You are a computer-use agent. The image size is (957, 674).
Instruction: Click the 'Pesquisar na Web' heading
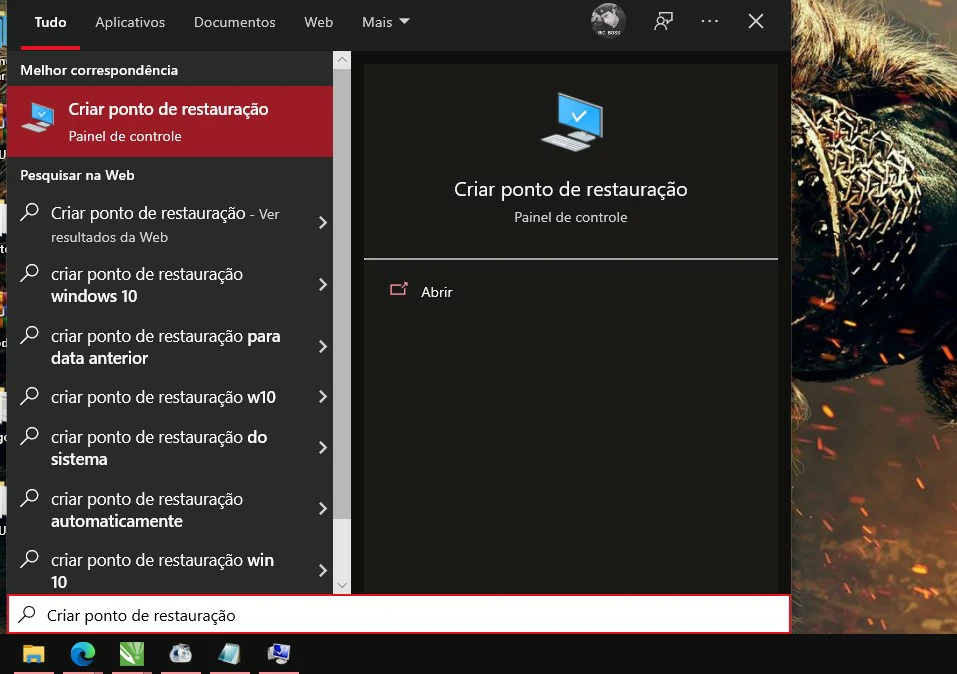coord(77,175)
